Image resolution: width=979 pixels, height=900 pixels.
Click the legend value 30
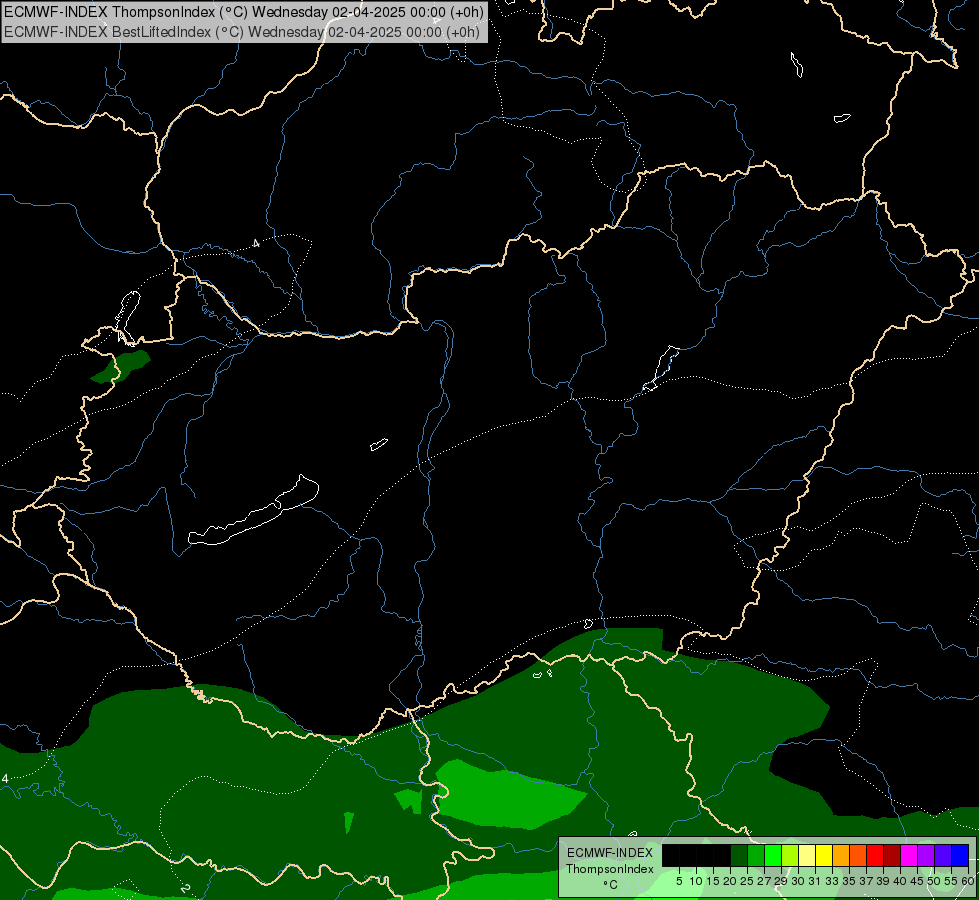coord(798,881)
